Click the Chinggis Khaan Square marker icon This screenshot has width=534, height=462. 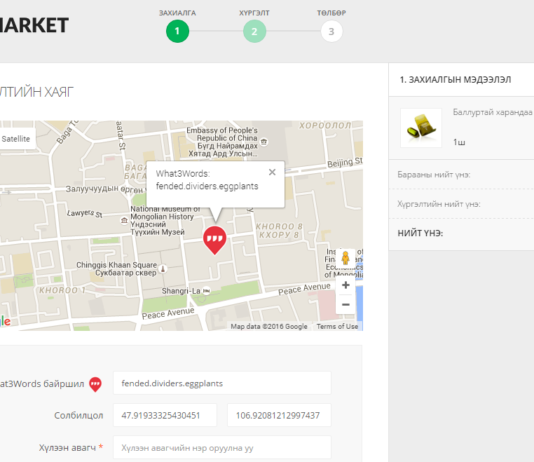(163, 269)
